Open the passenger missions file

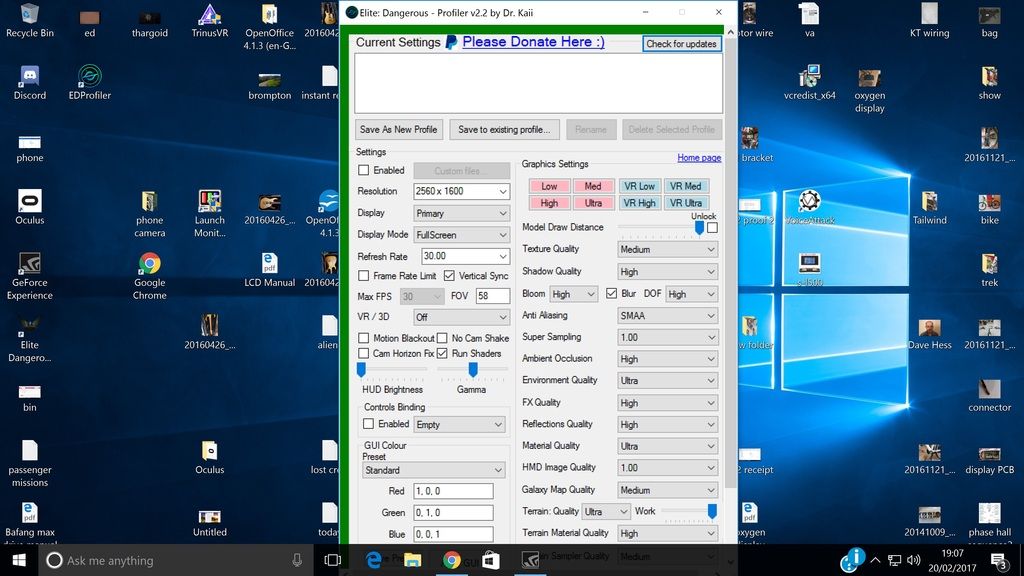pyautogui.click(x=29, y=463)
